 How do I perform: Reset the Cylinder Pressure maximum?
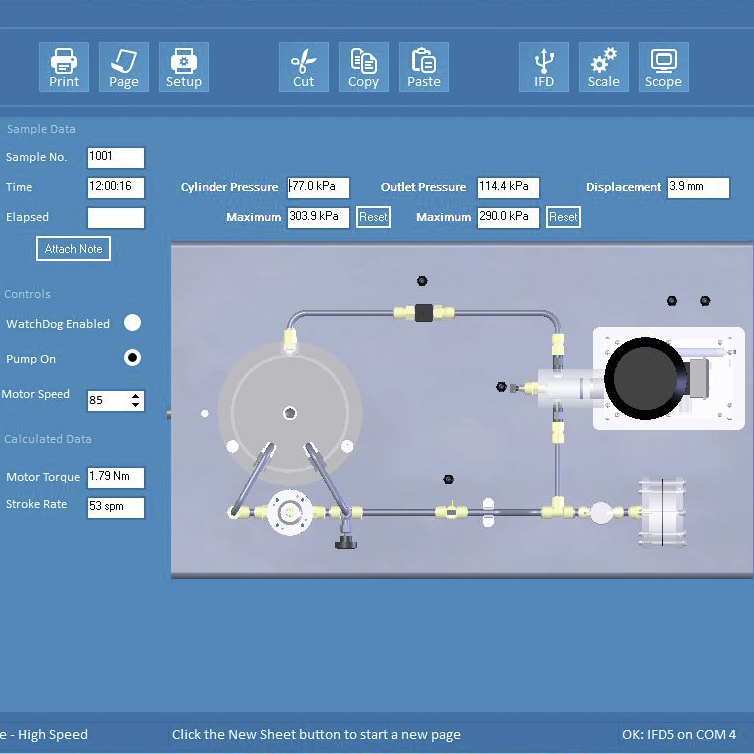pyautogui.click(x=373, y=217)
